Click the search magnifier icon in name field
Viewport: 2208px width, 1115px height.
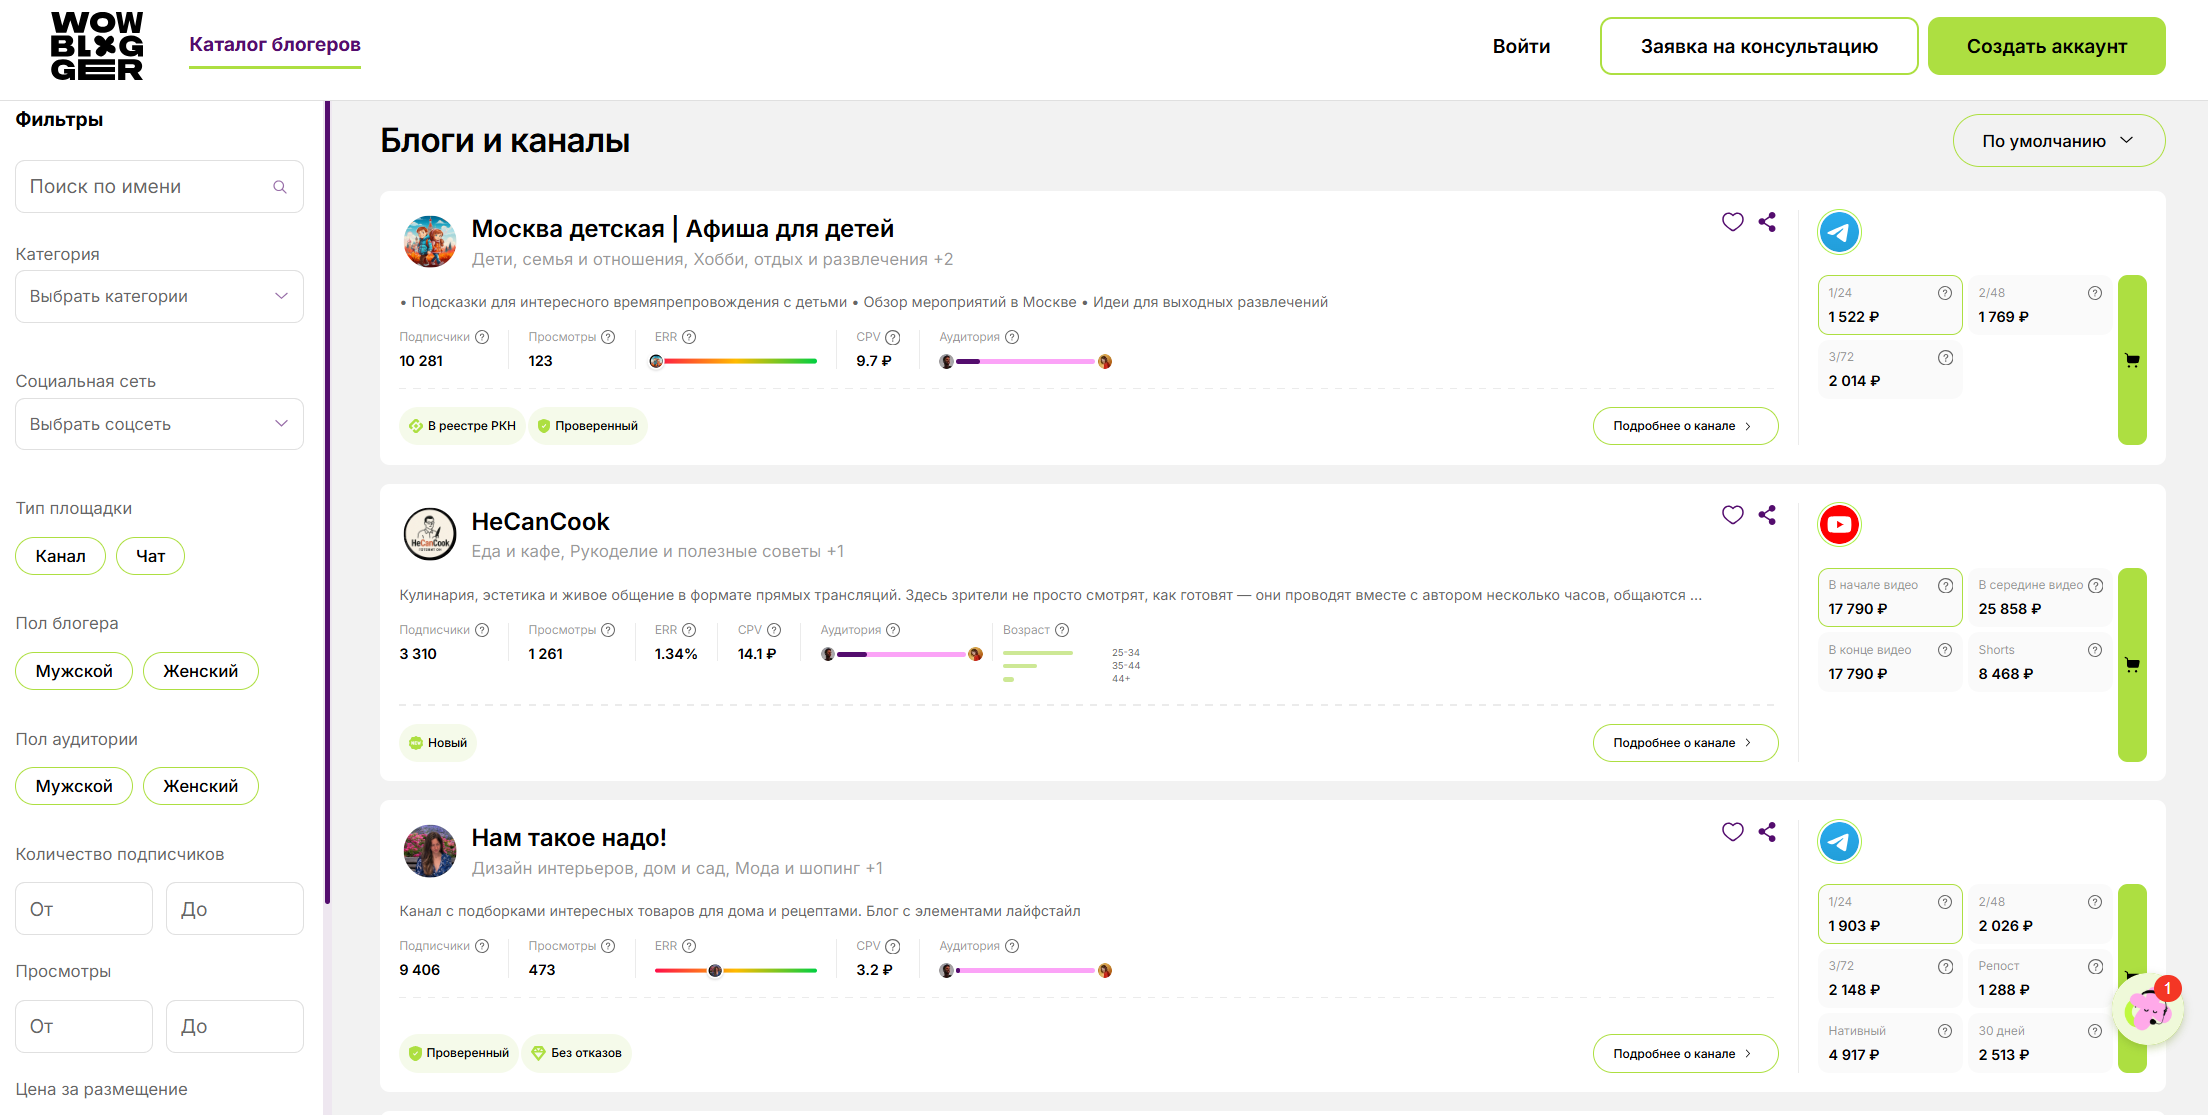[280, 187]
